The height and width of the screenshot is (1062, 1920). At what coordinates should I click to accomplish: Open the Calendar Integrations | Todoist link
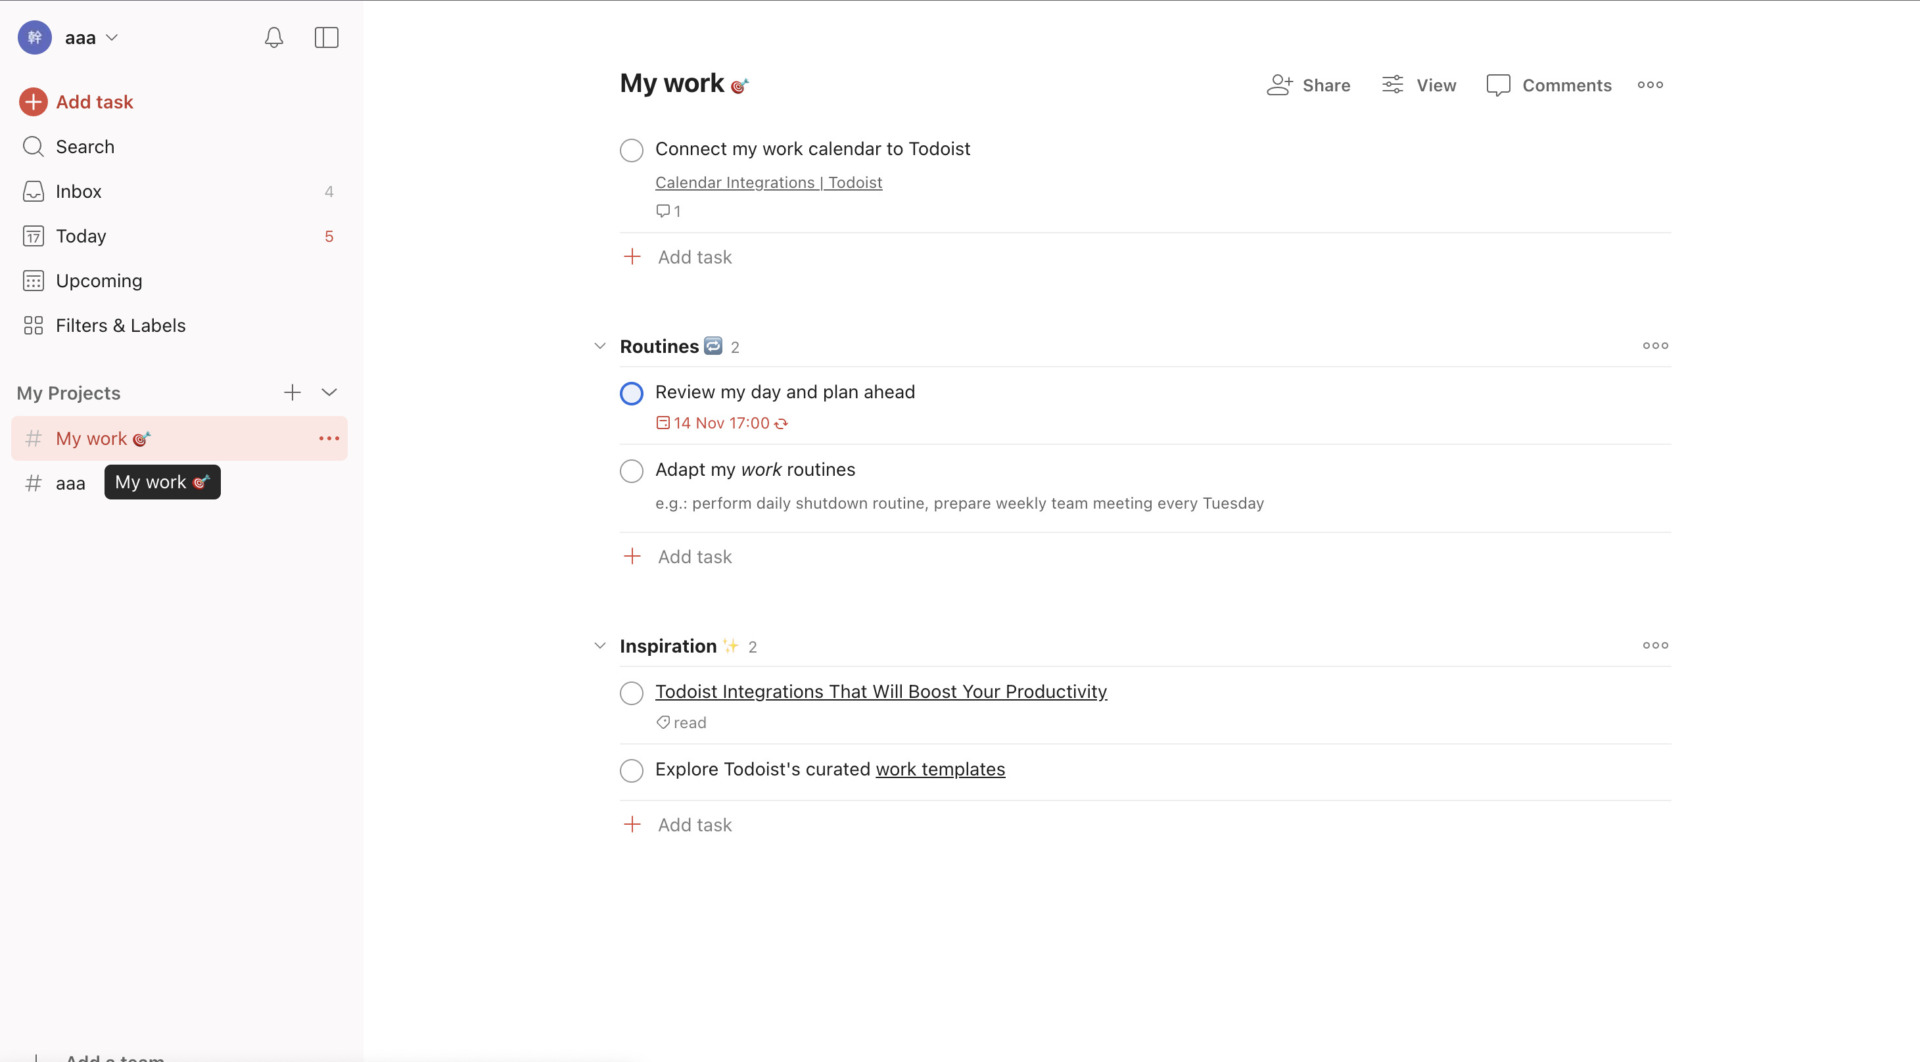click(768, 182)
